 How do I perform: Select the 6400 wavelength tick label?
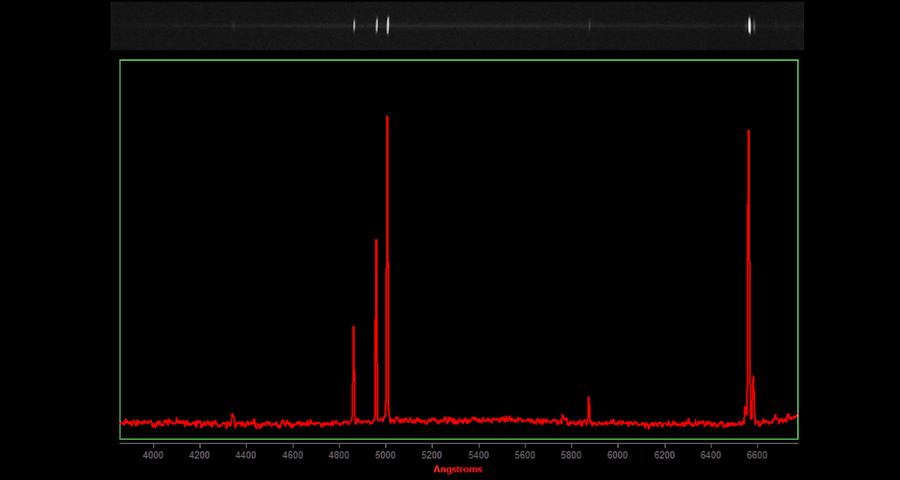[711, 455]
